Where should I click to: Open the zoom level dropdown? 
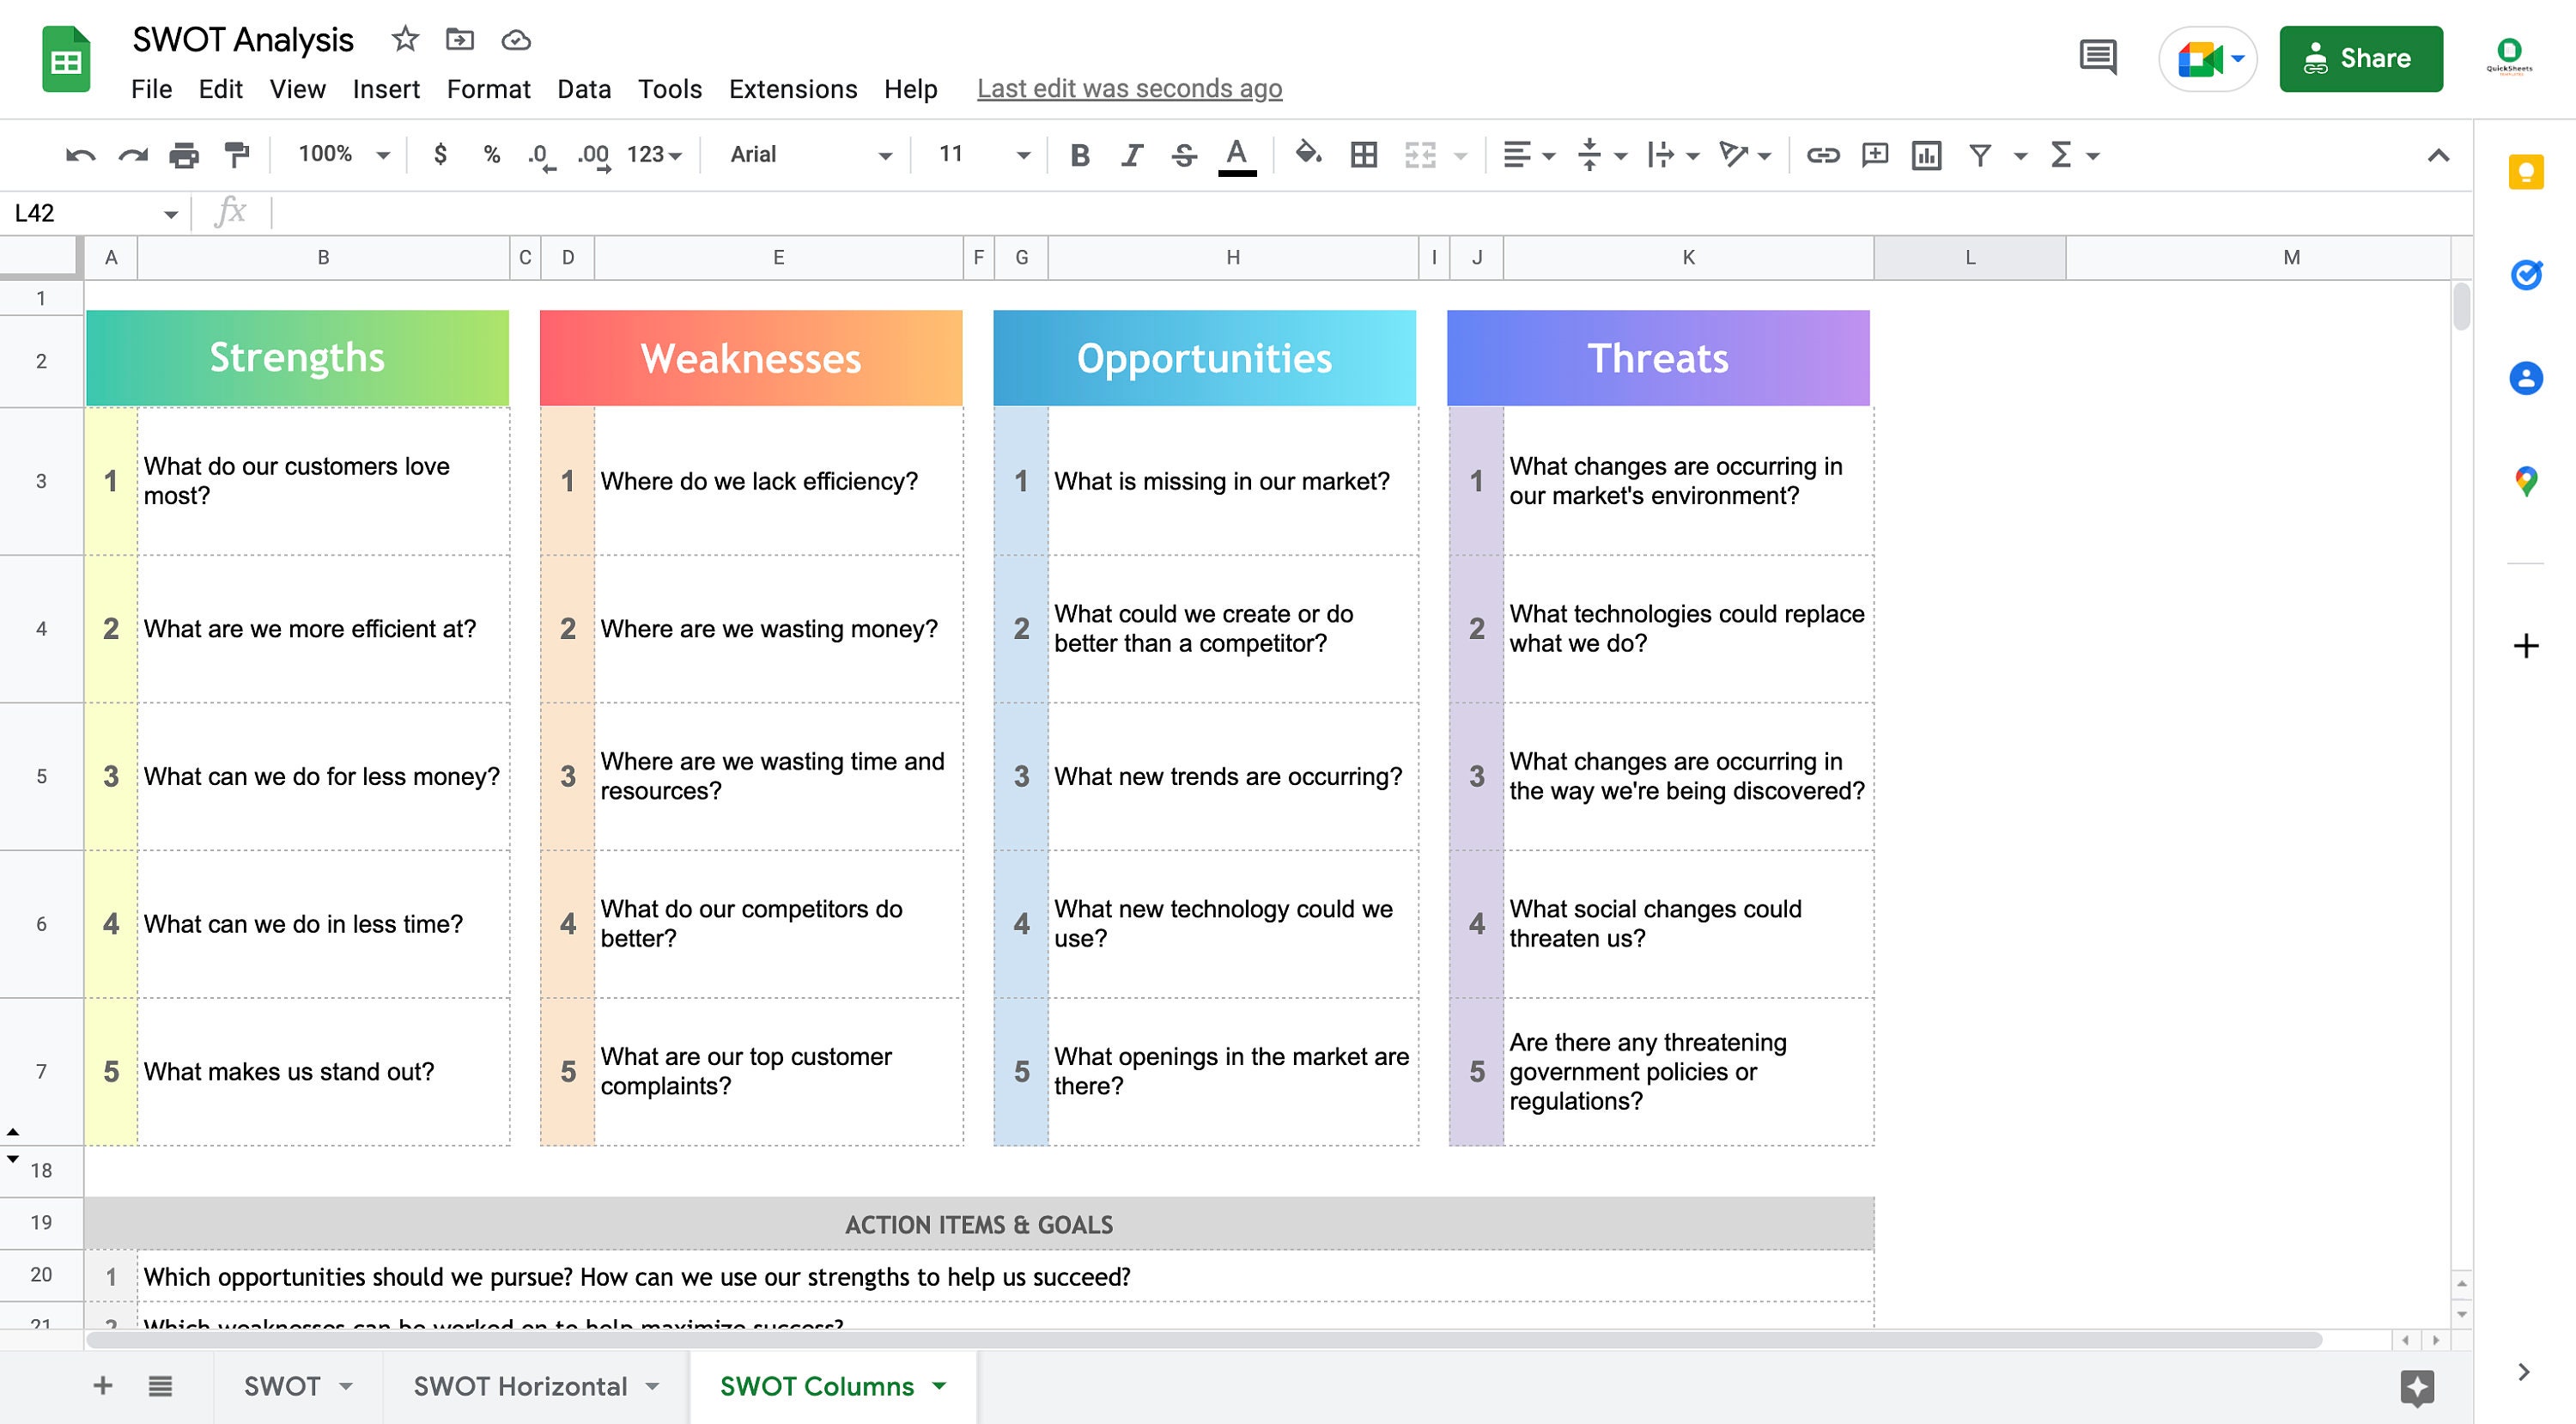(340, 155)
